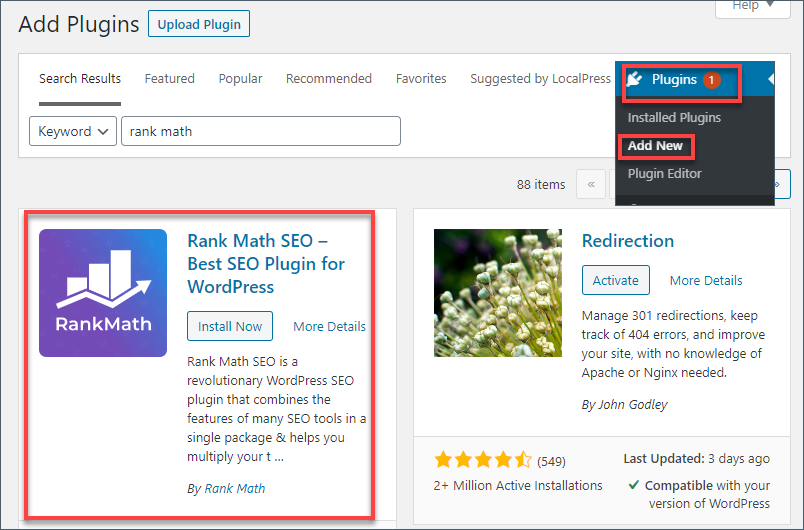
Task: Open the Help dropdown tab
Action: (753, 7)
